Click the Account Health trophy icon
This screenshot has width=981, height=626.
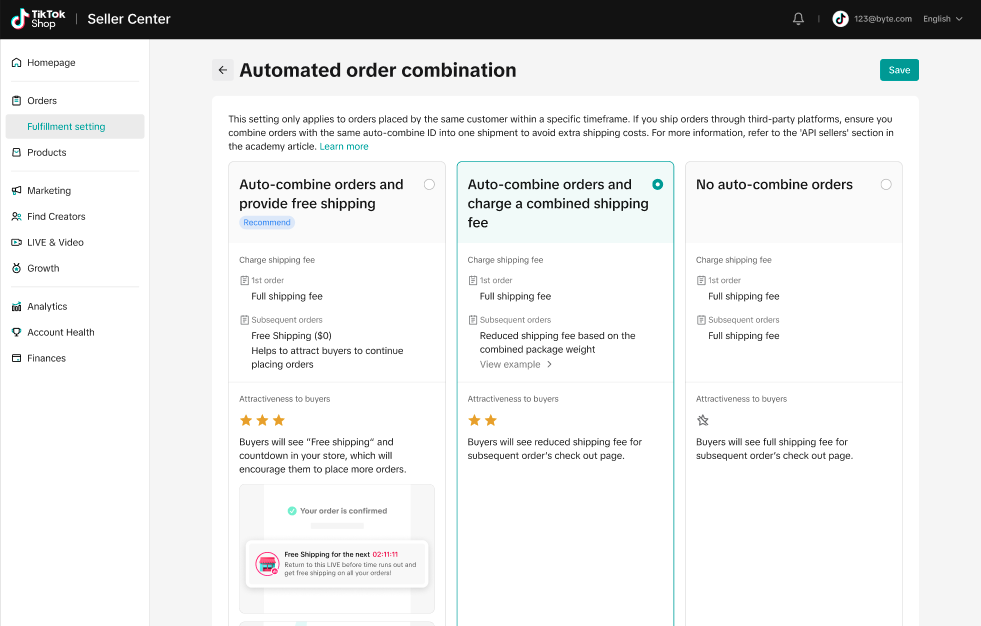17,333
